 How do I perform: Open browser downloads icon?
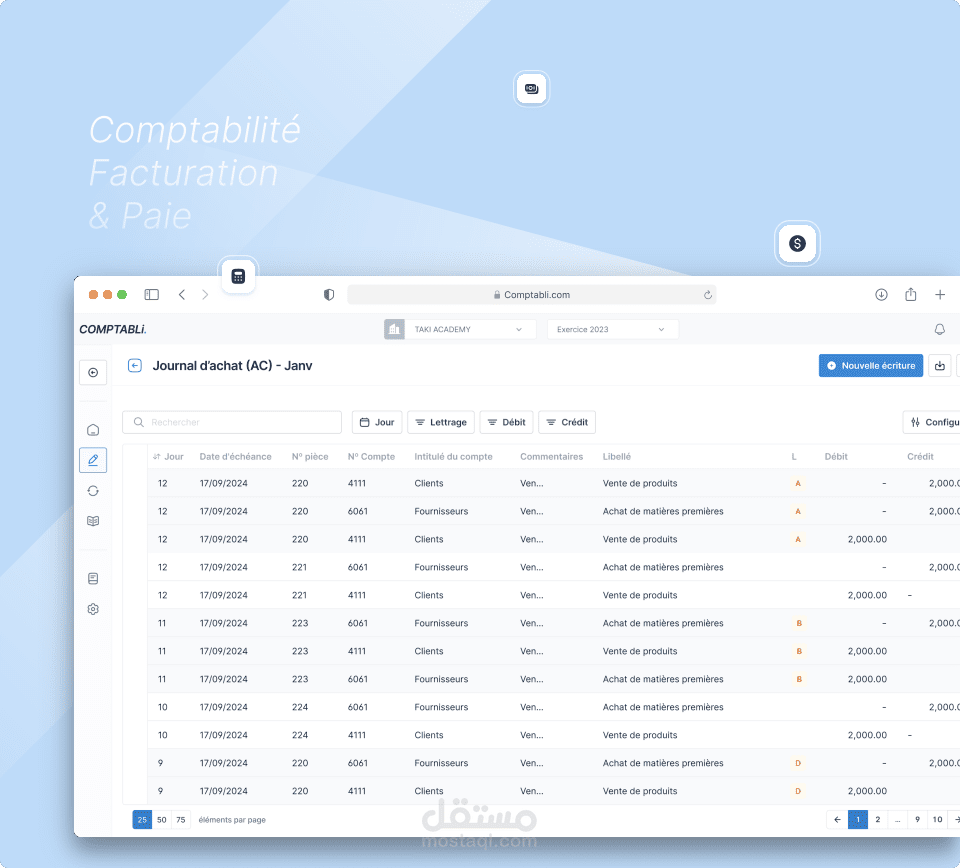(x=881, y=294)
